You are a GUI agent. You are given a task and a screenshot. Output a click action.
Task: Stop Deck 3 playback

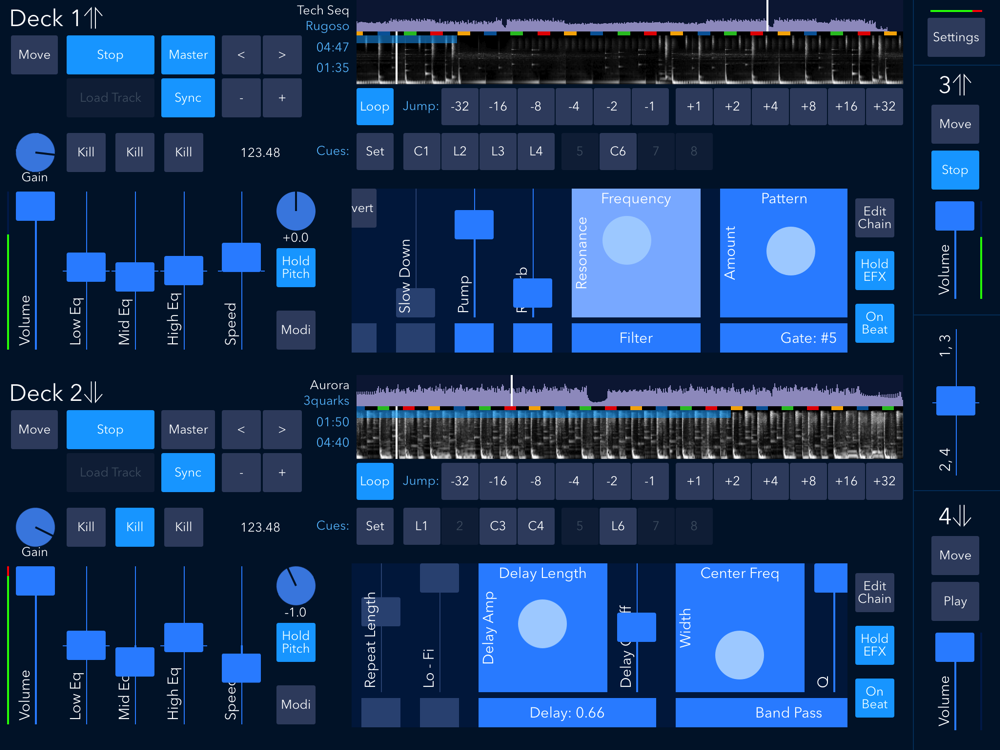tap(955, 170)
